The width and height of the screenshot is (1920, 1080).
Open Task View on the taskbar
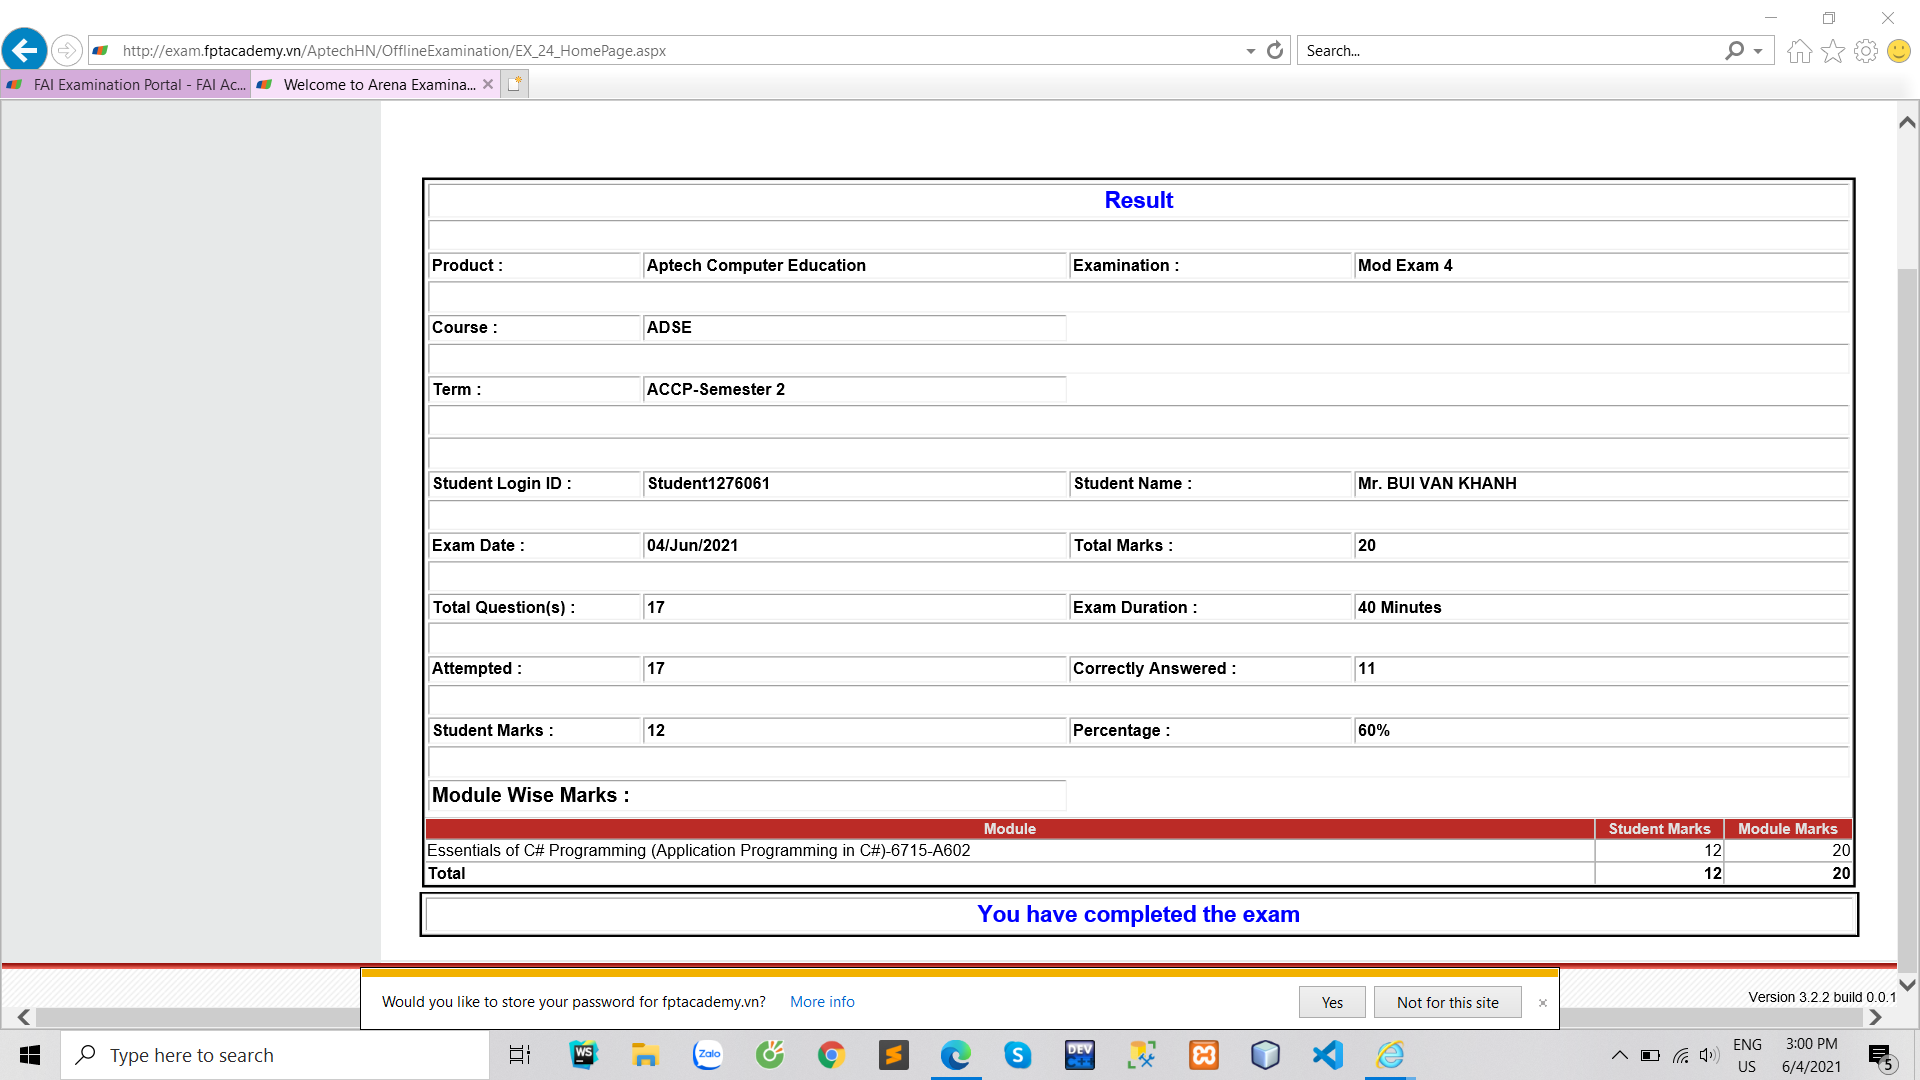coord(520,1055)
